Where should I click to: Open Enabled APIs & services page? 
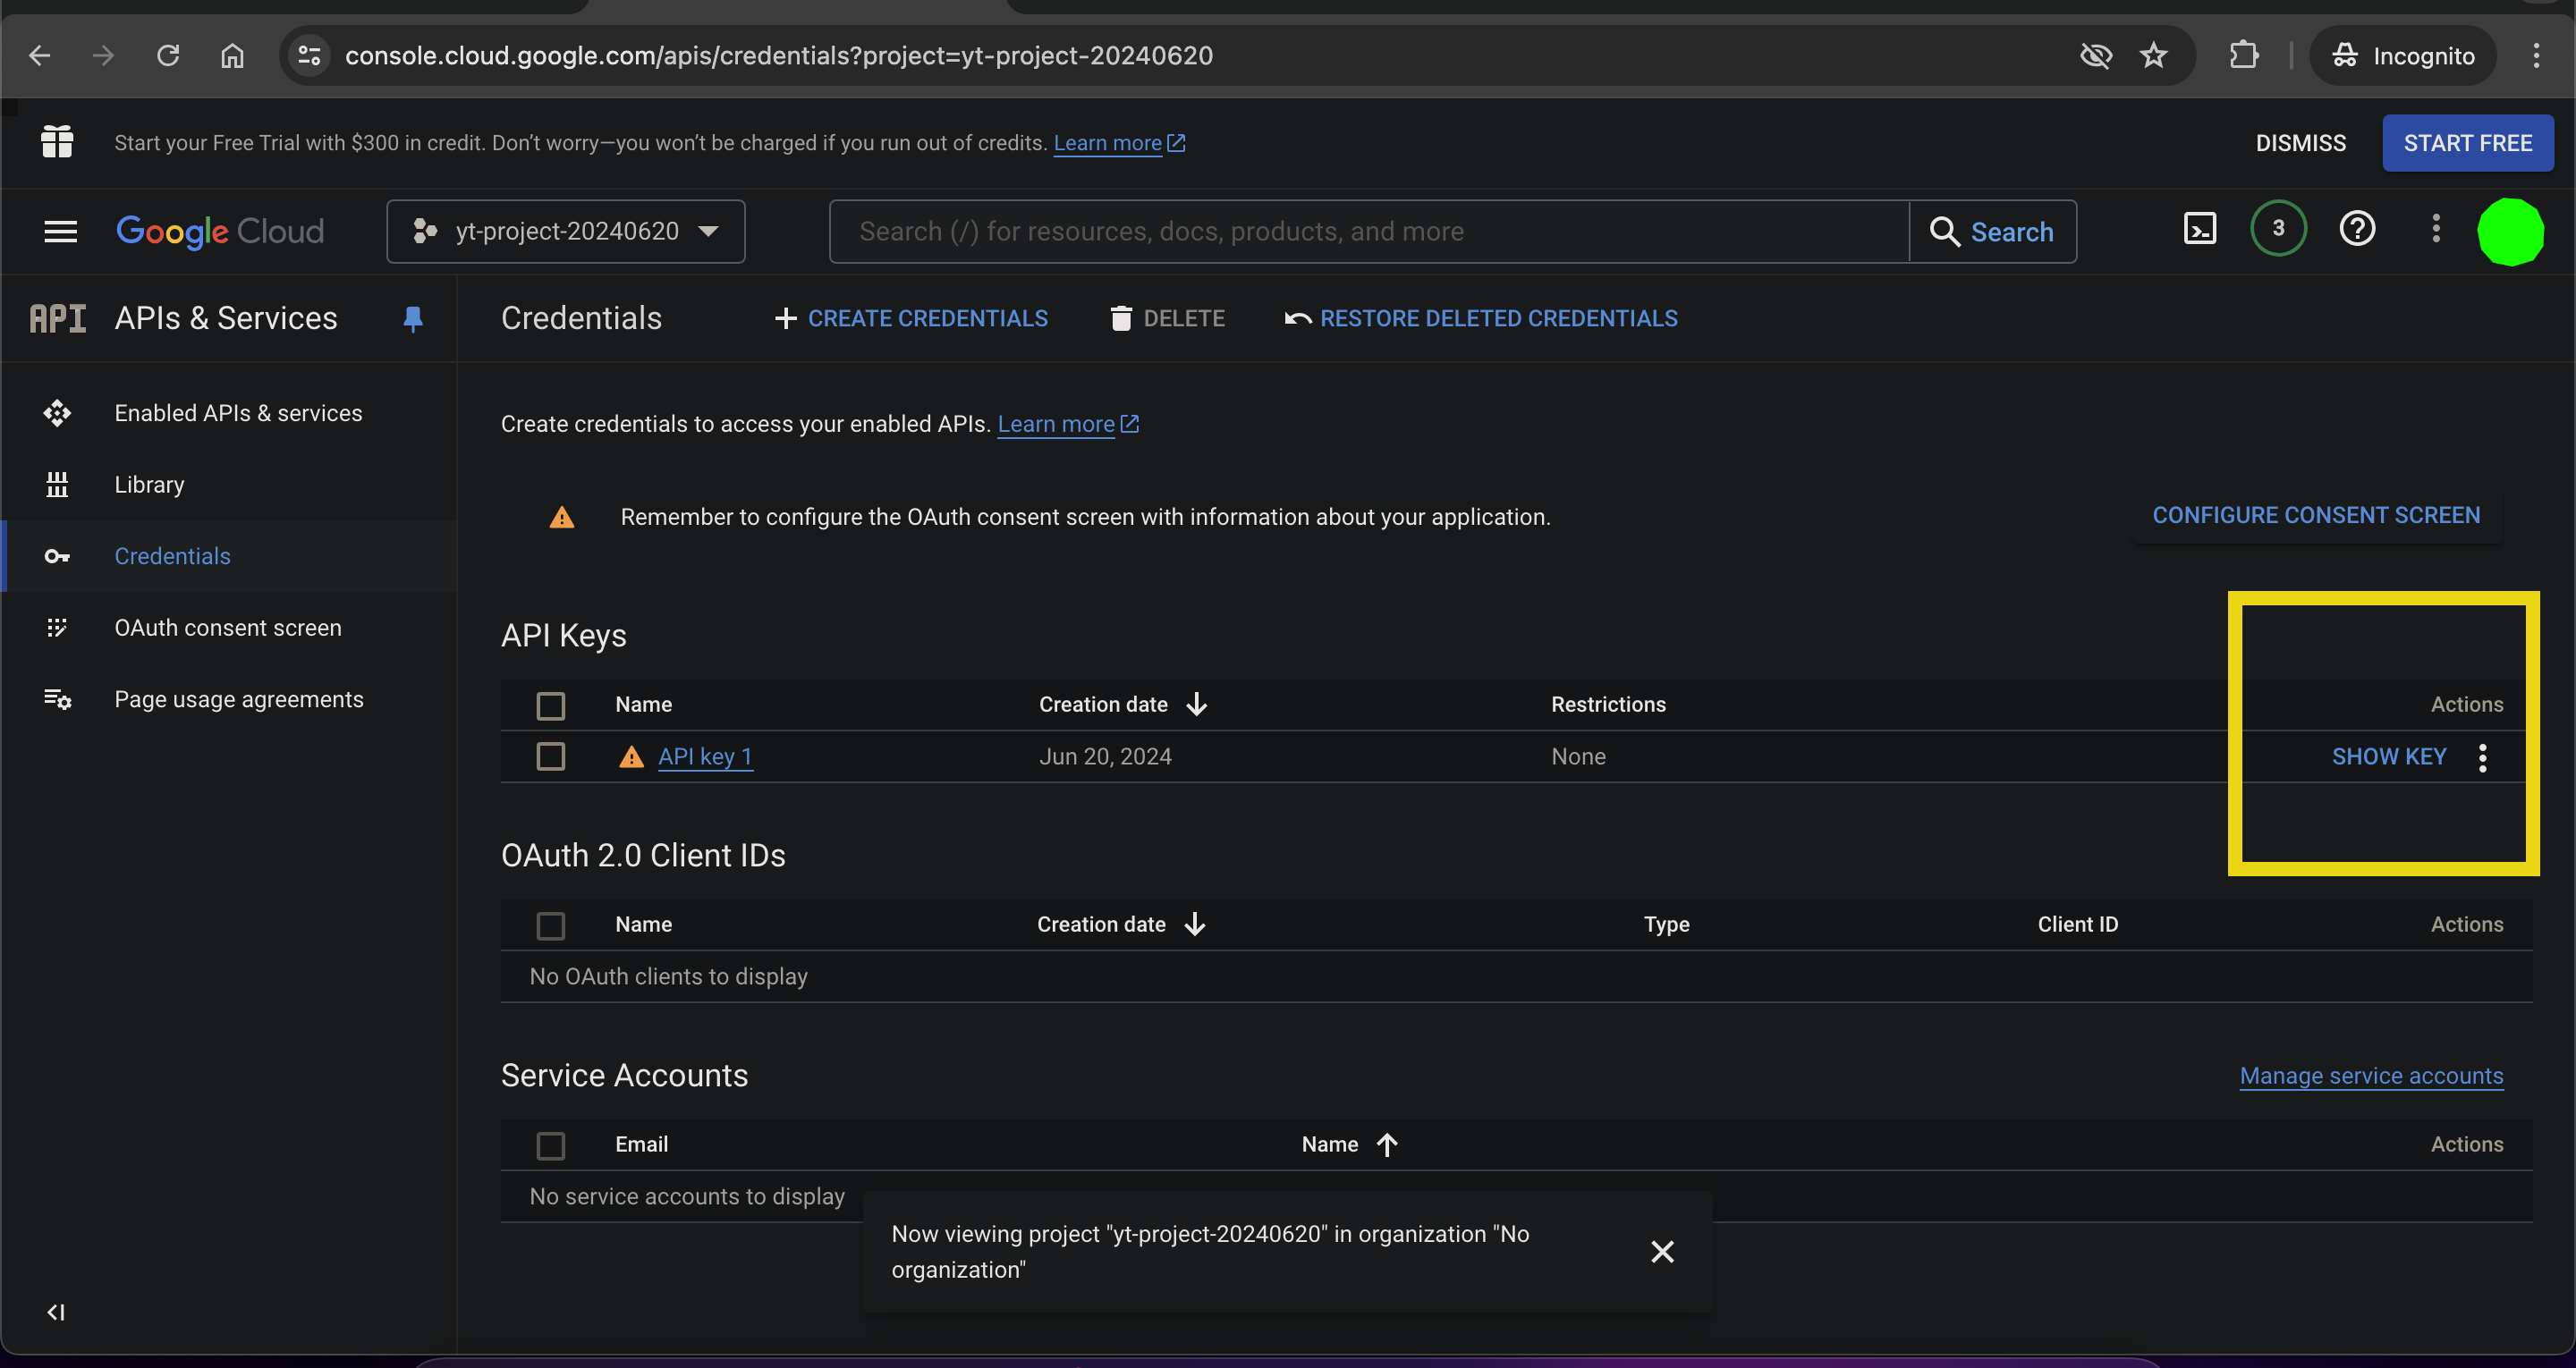click(x=238, y=413)
